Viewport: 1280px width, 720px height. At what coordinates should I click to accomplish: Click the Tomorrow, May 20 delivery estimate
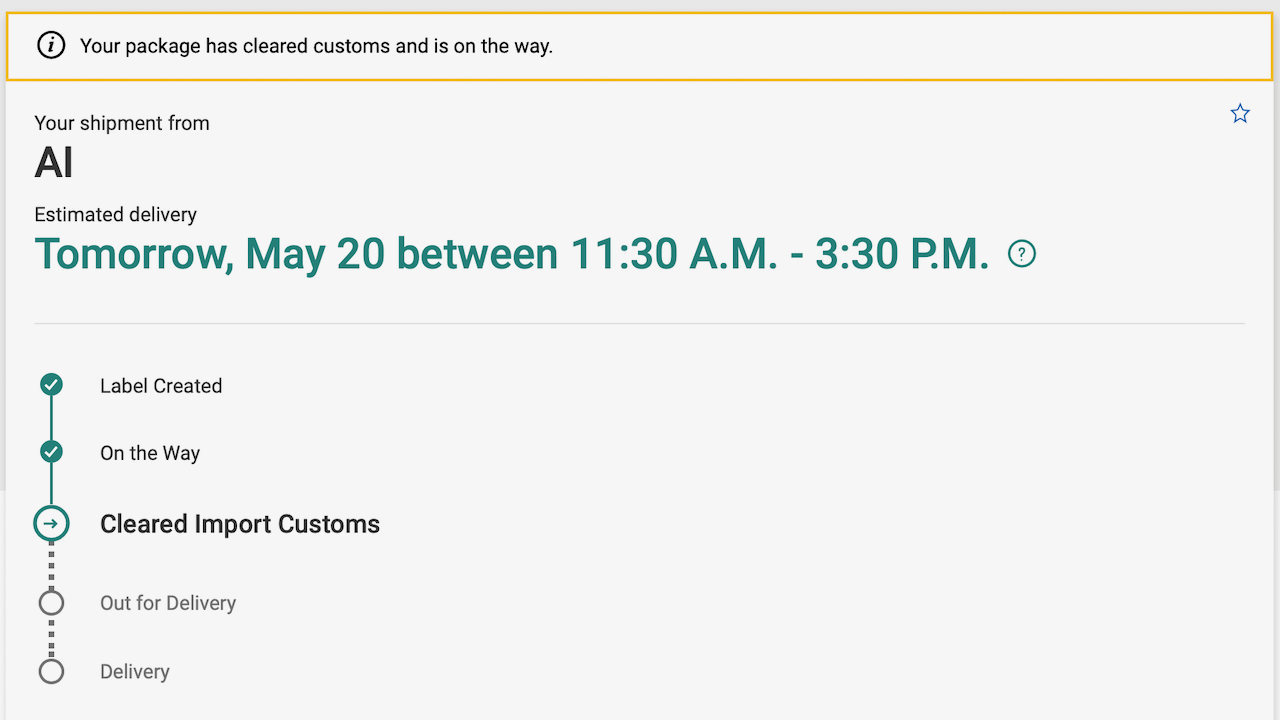pyautogui.click(x=511, y=254)
